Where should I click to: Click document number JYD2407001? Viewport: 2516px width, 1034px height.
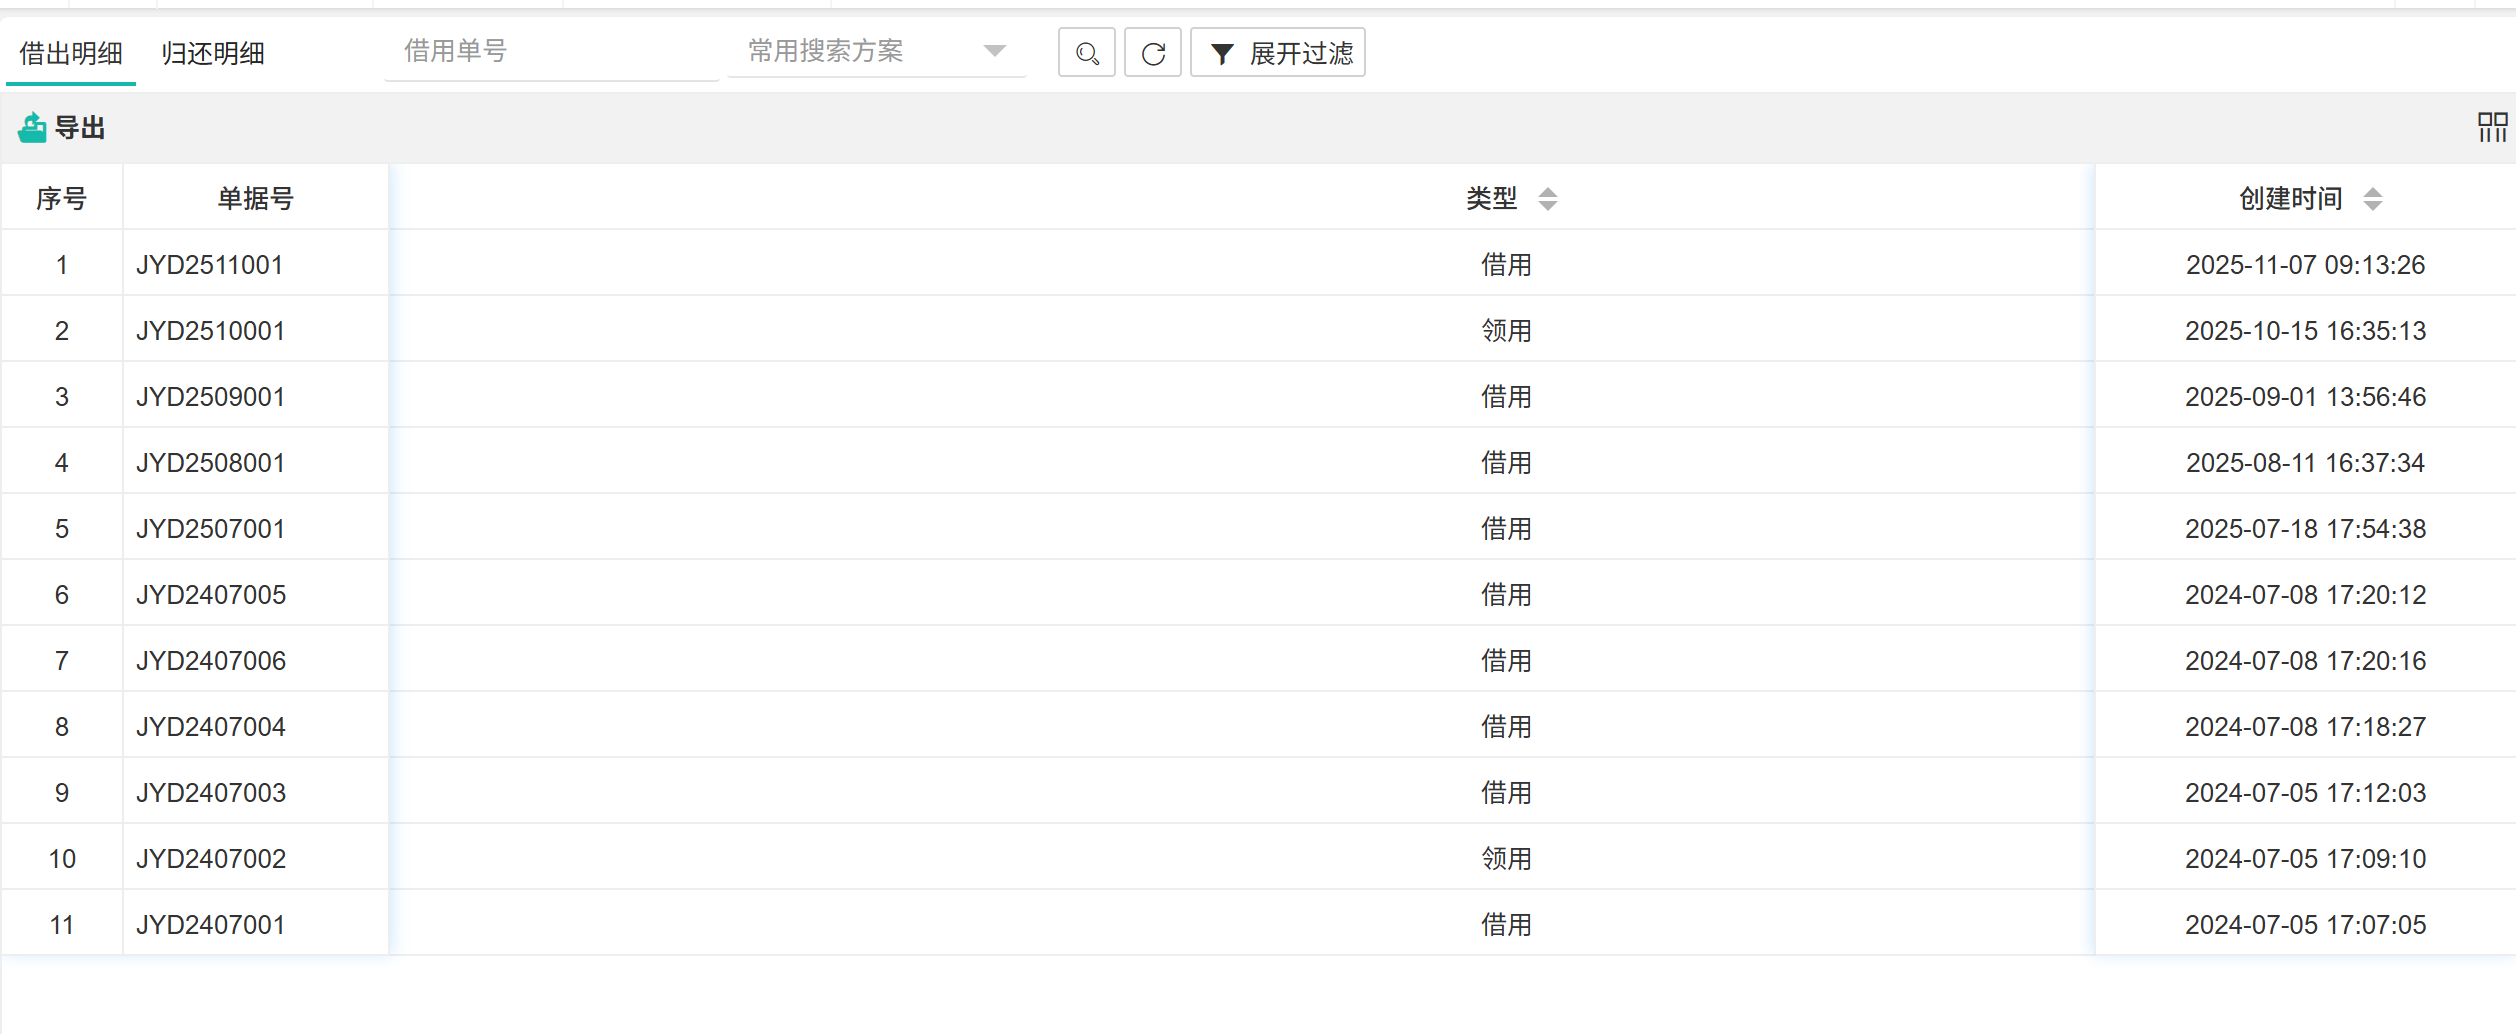210,925
